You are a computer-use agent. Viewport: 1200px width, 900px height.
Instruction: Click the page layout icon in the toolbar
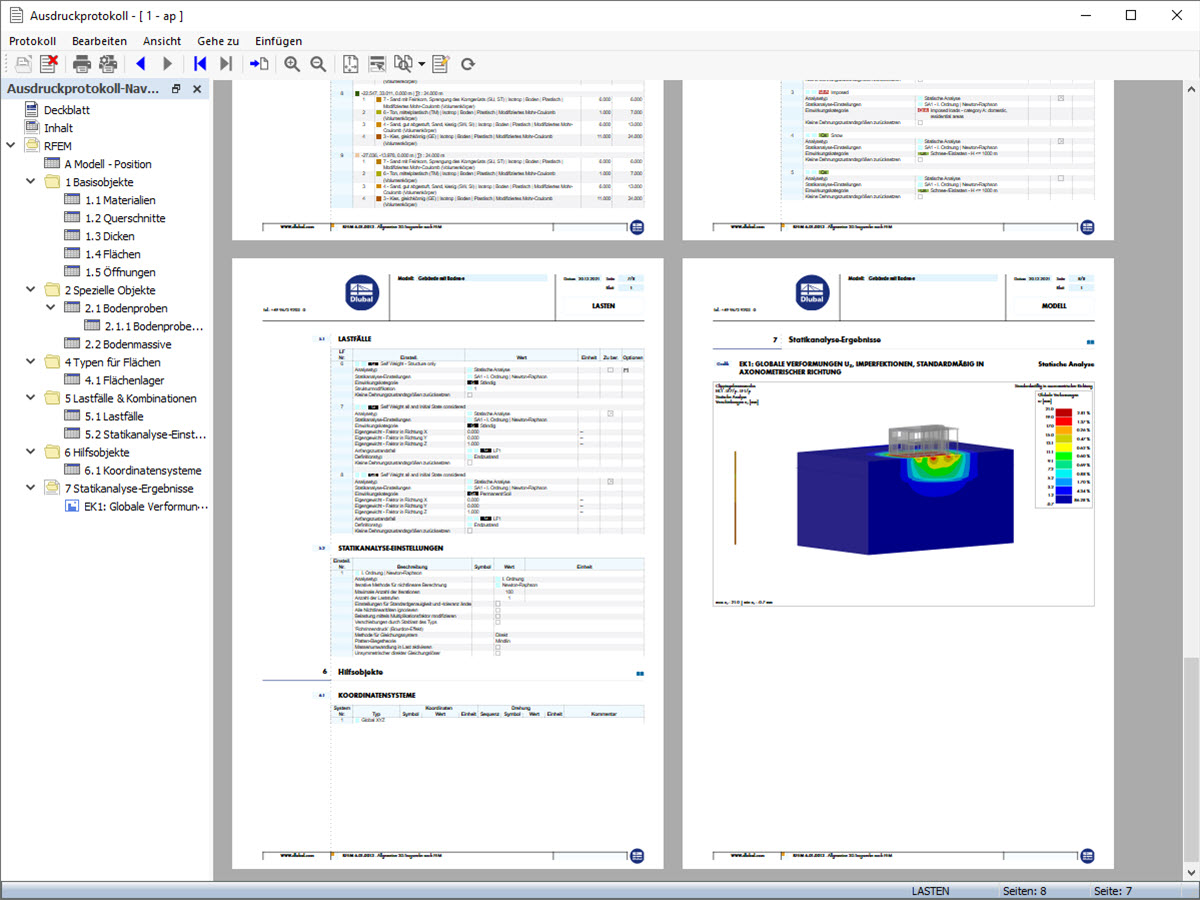tap(351, 64)
